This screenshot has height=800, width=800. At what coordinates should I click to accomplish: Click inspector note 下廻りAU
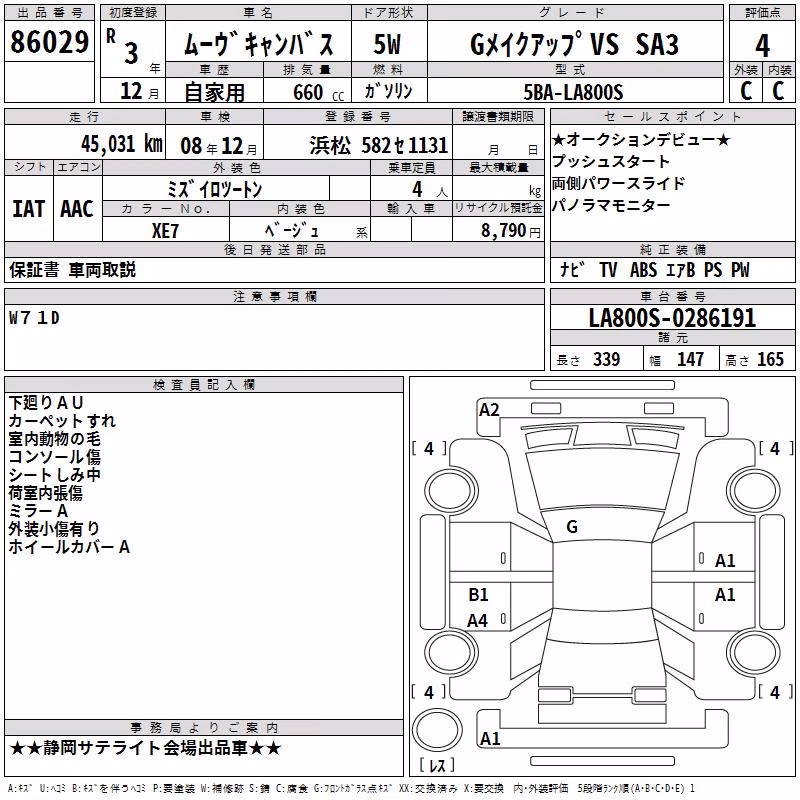[x=46, y=403]
